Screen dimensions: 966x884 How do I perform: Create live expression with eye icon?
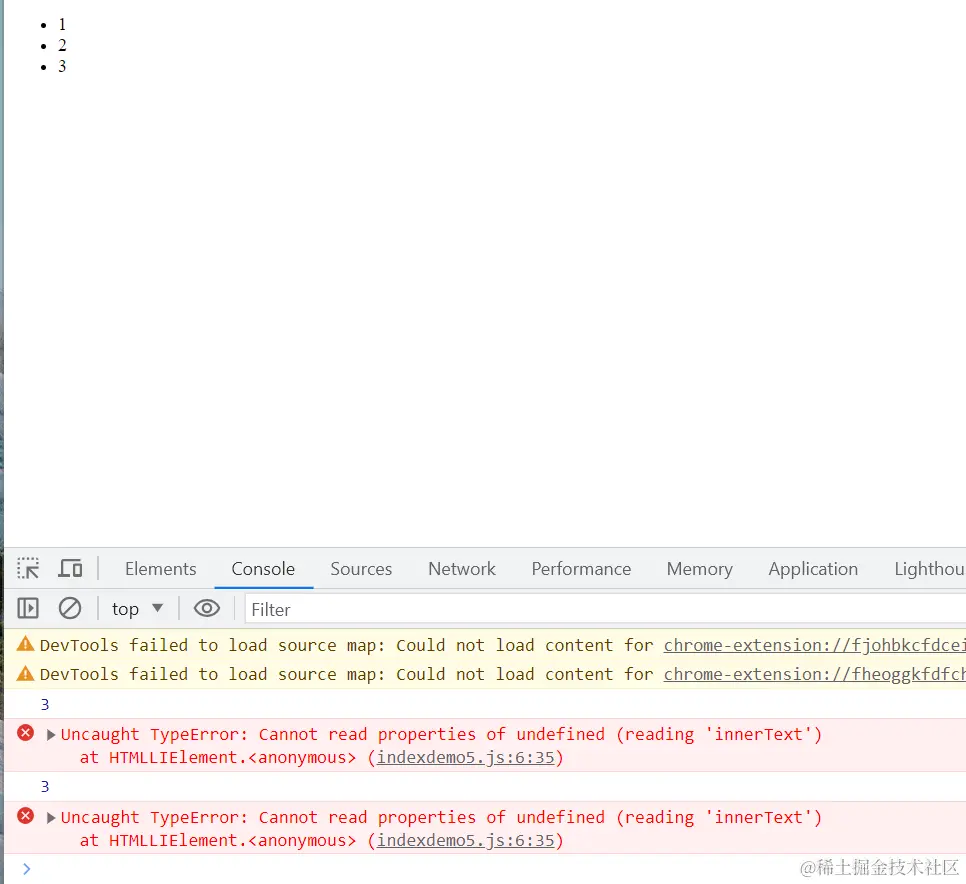(206, 609)
